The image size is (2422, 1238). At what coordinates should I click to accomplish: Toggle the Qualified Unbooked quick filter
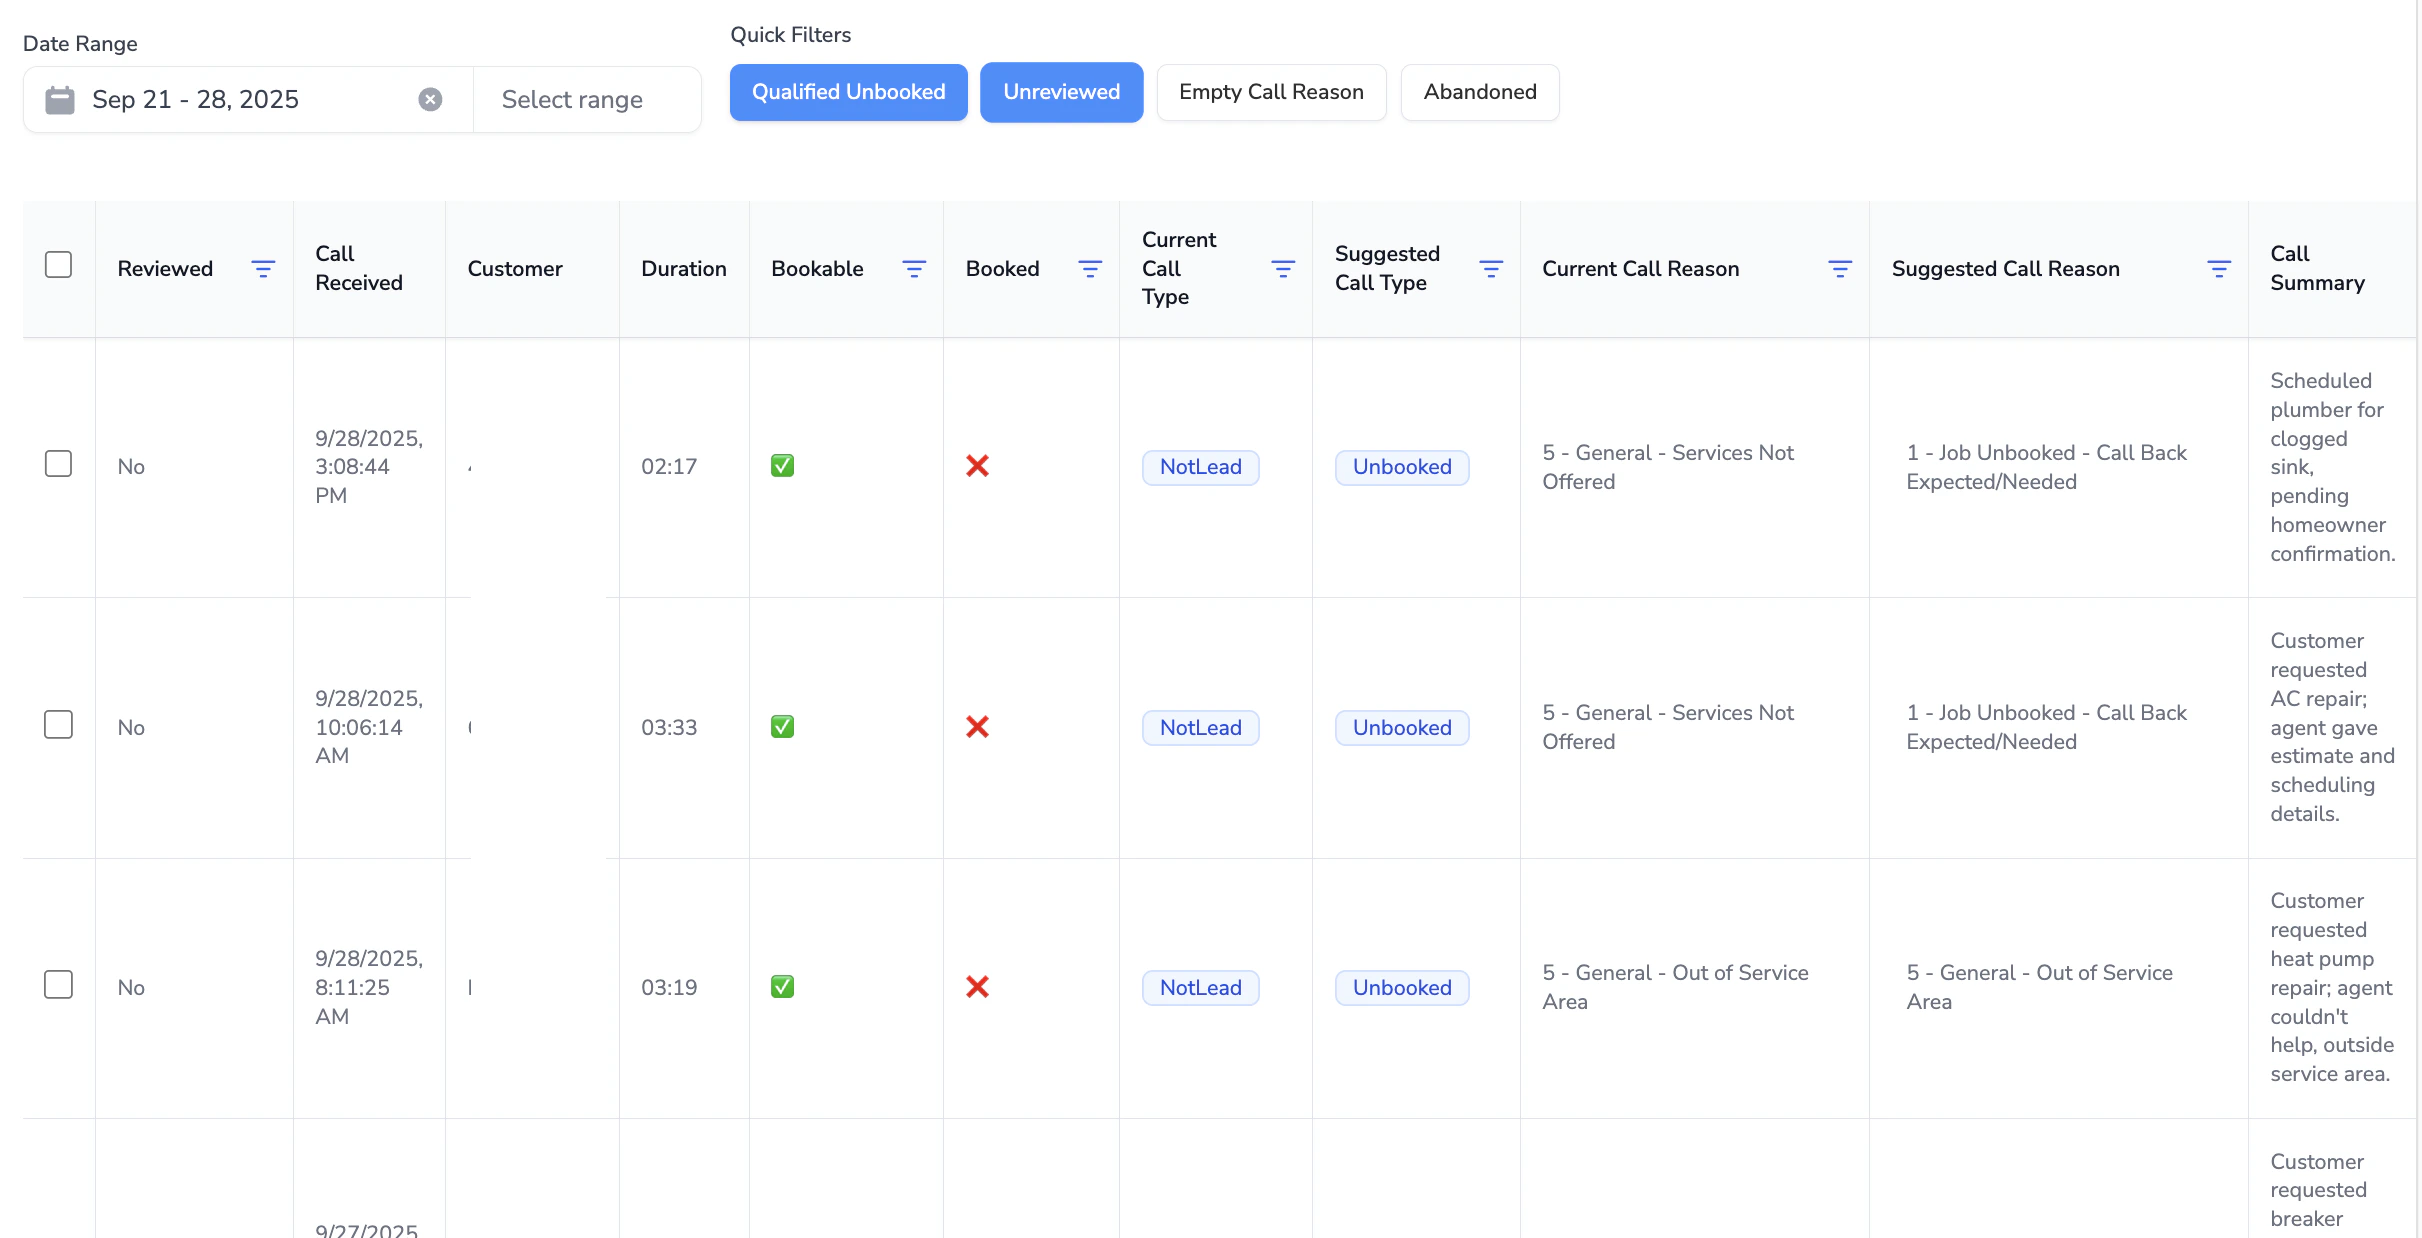848,92
